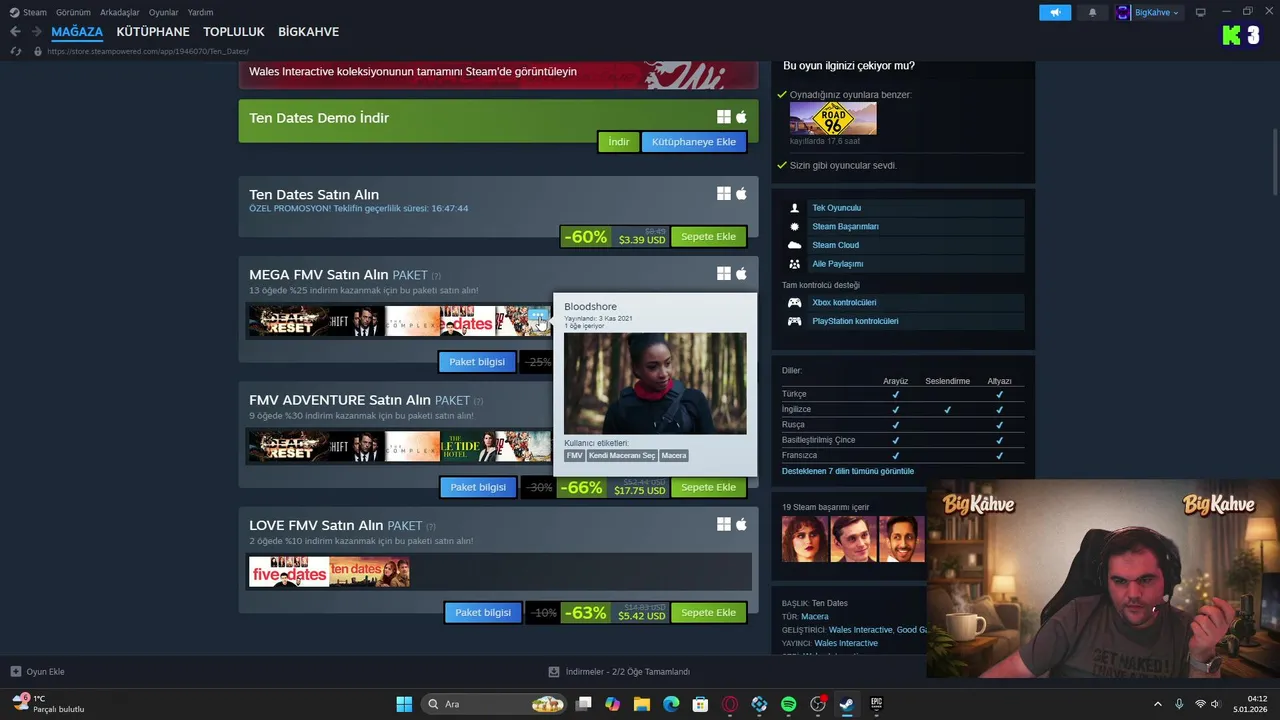Open the Windows Start menu
This screenshot has width=1280, height=720.
[404, 704]
